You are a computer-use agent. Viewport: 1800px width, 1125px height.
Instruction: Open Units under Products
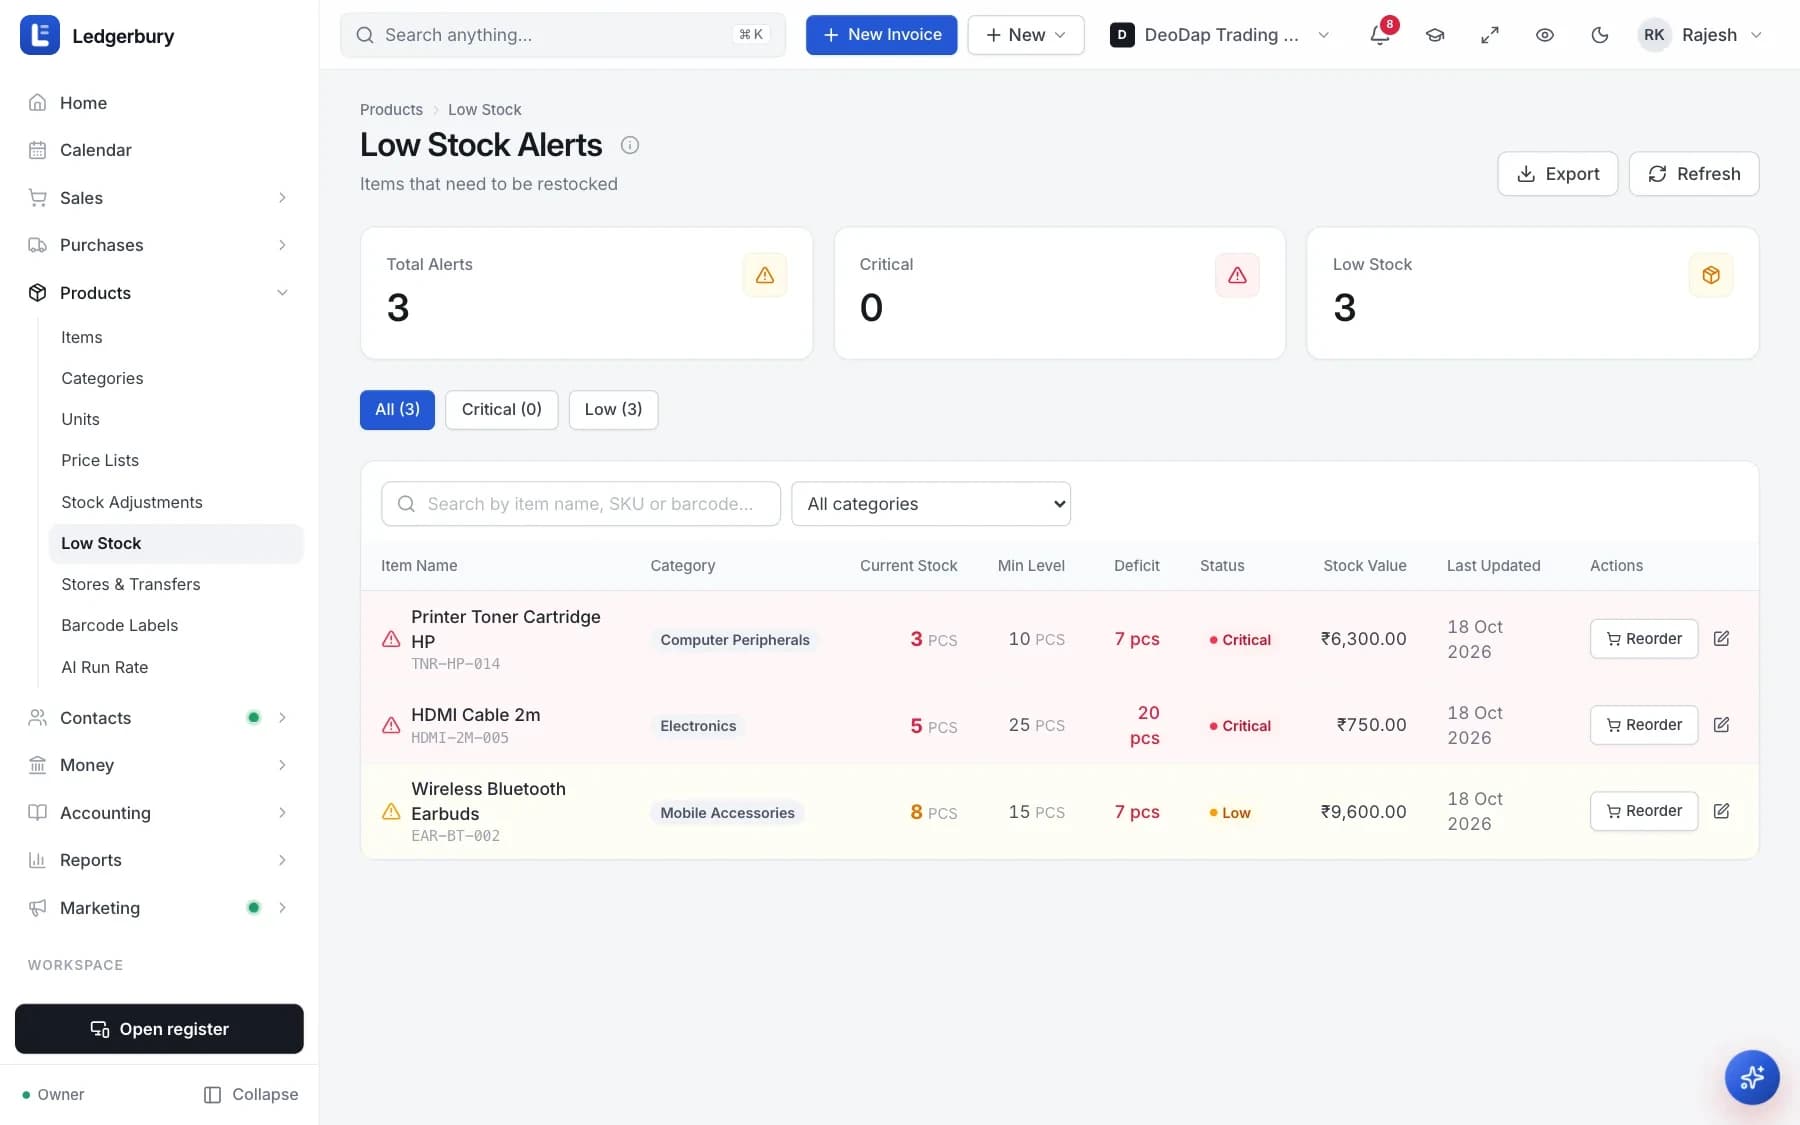176,419
